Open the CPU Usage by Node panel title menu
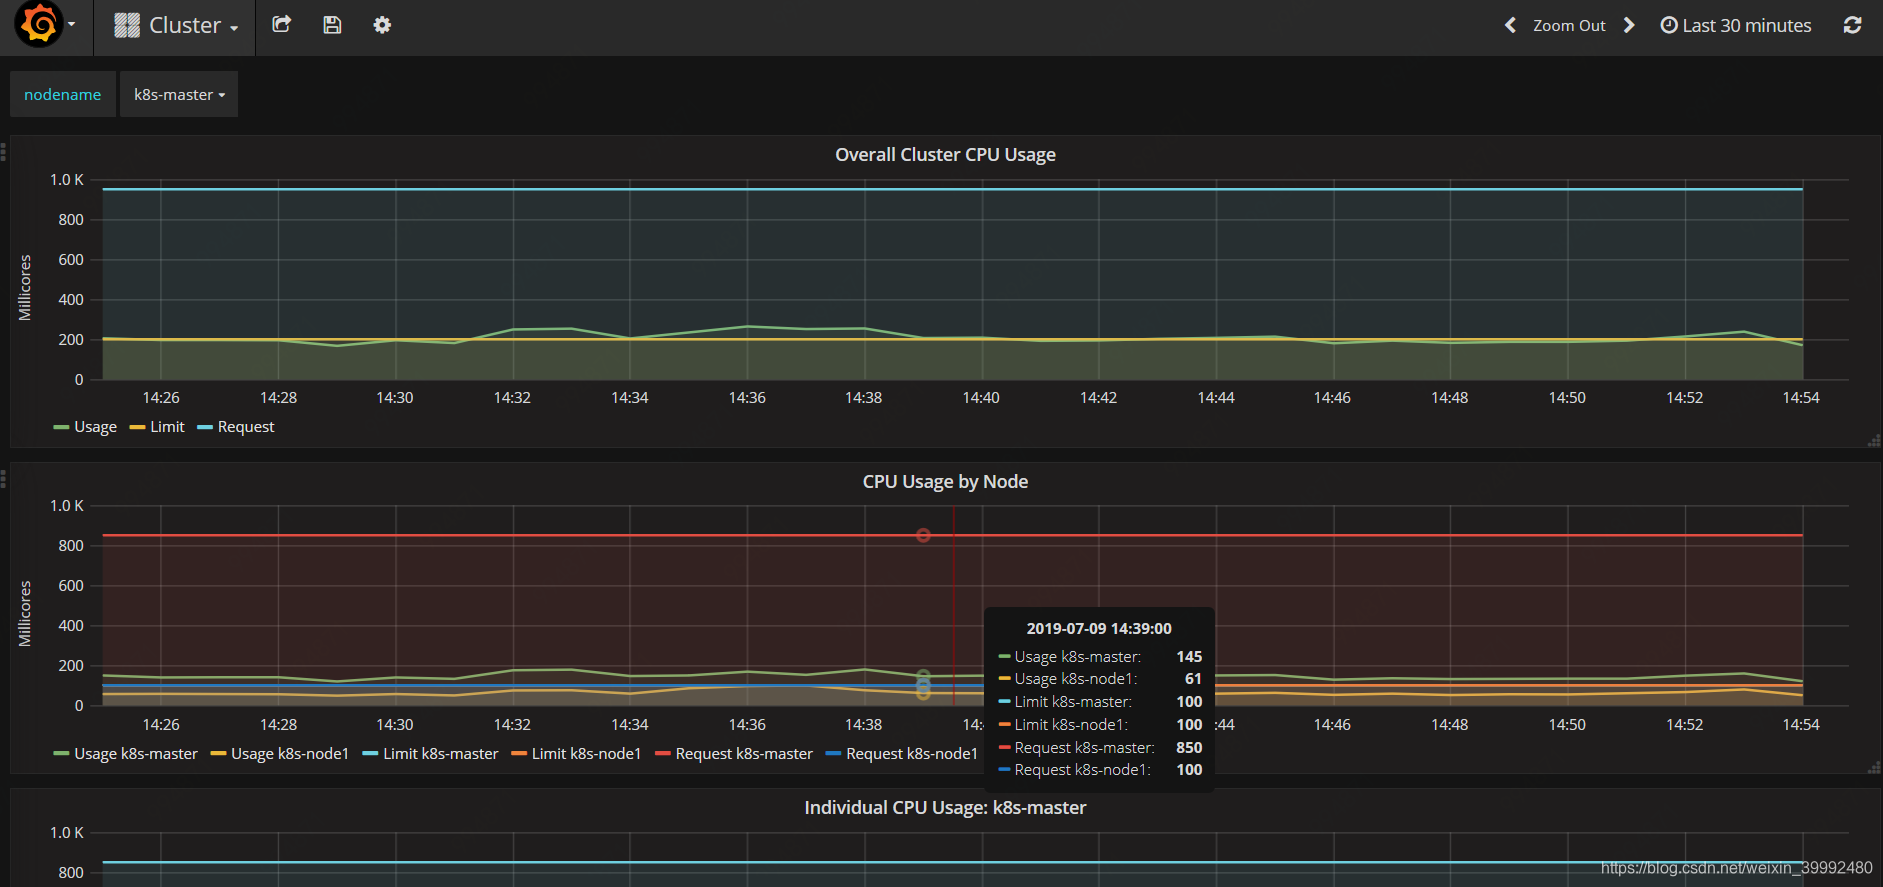 pos(945,482)
